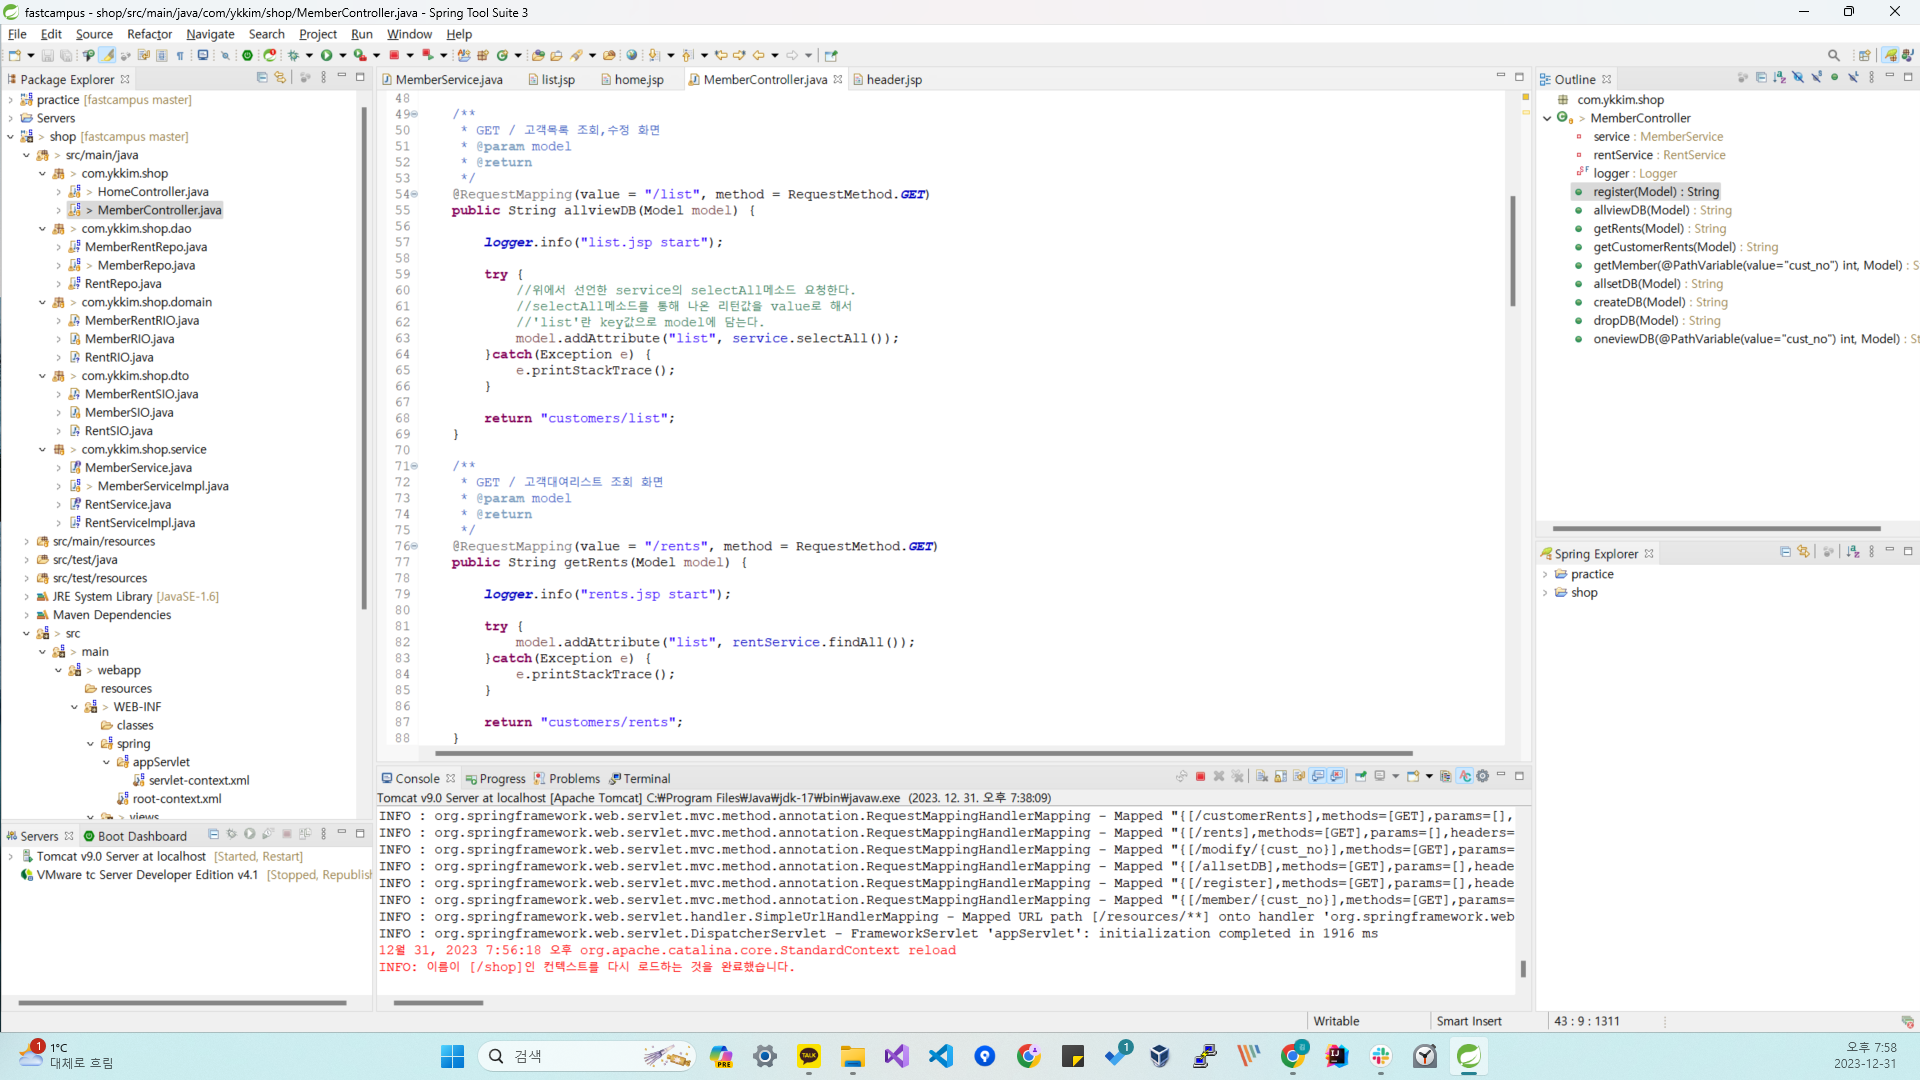The height and width of the screenshot is (1080, 1920).
Task: Open dropdown arrow next to Run button
Action: point(343,55)
